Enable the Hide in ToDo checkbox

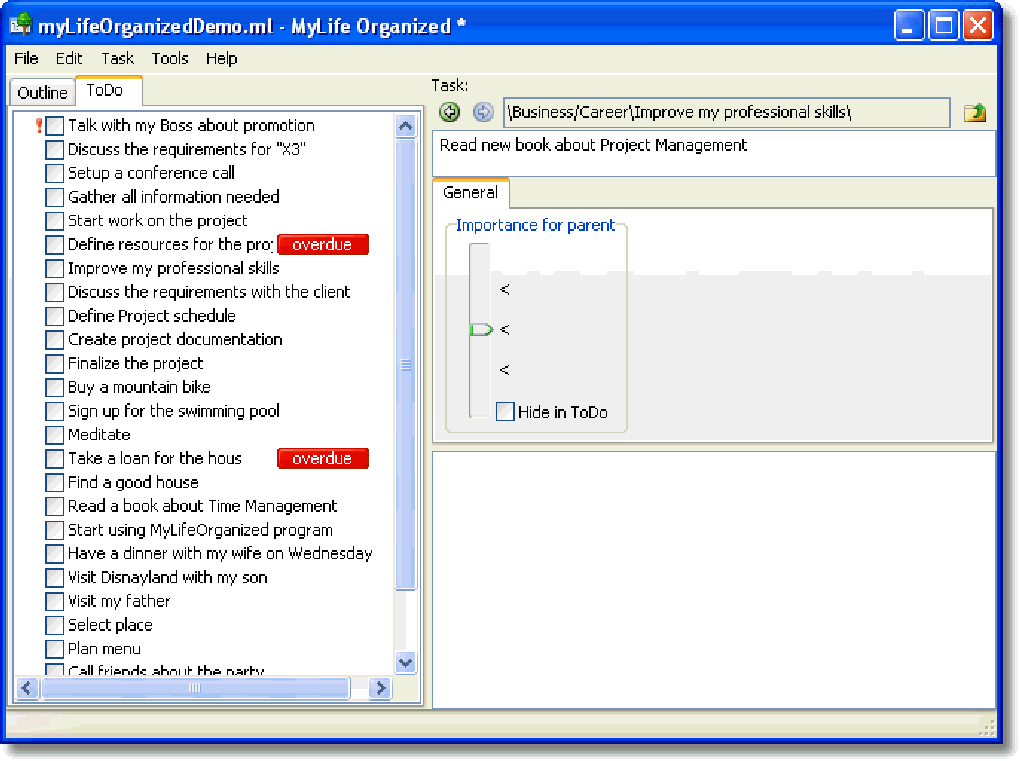(x=505, y=412)
